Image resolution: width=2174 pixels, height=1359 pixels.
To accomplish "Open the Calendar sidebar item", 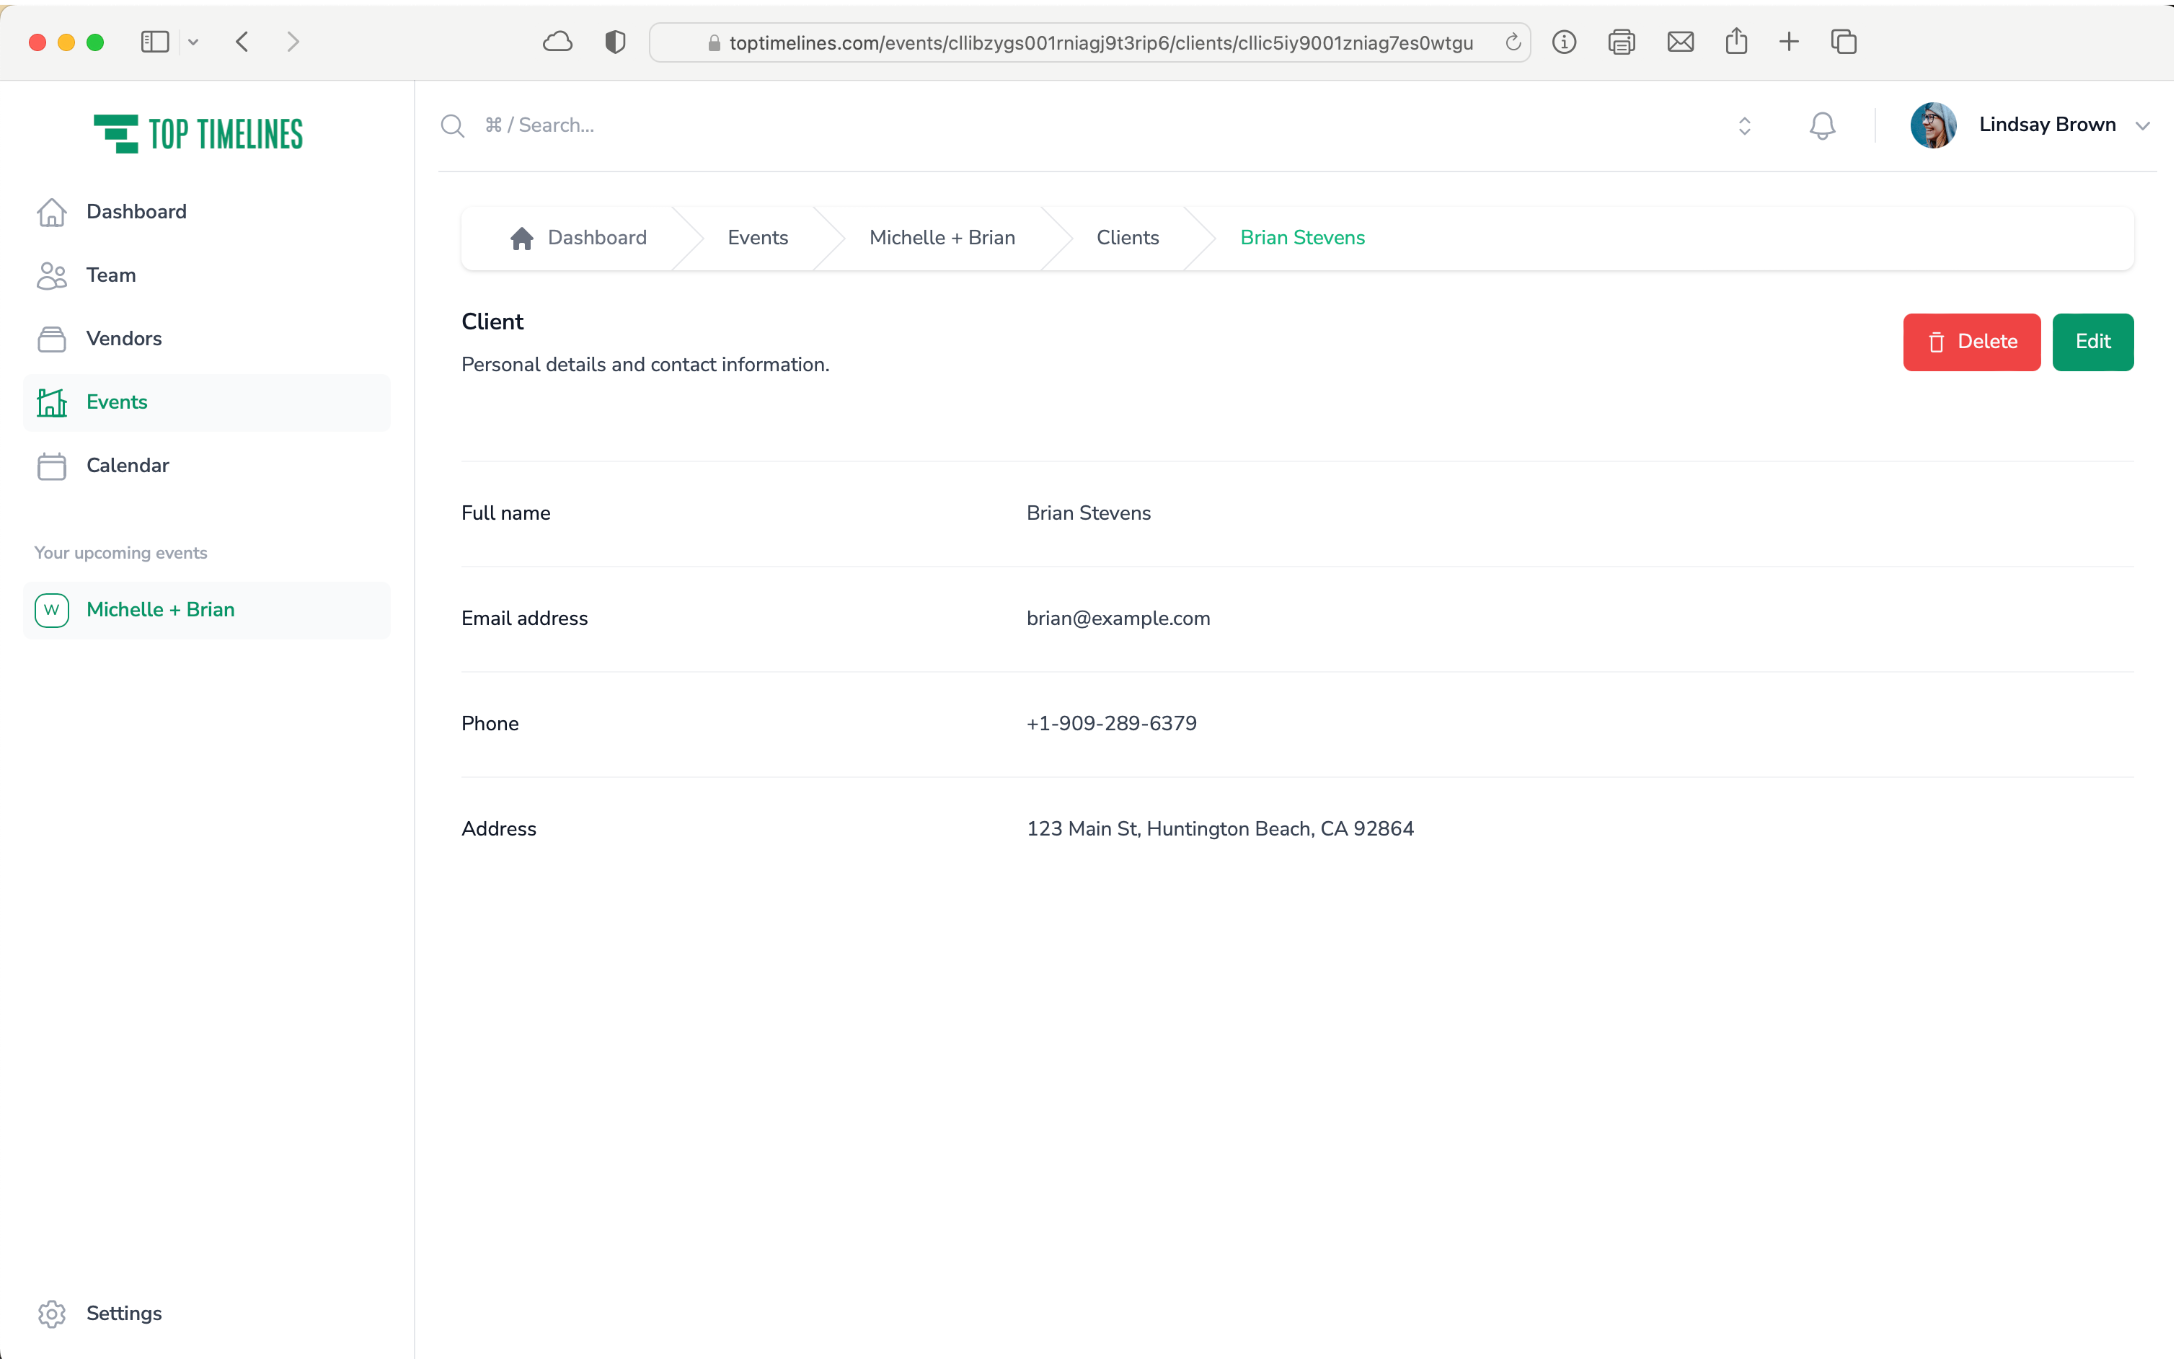I will point(127,465).
